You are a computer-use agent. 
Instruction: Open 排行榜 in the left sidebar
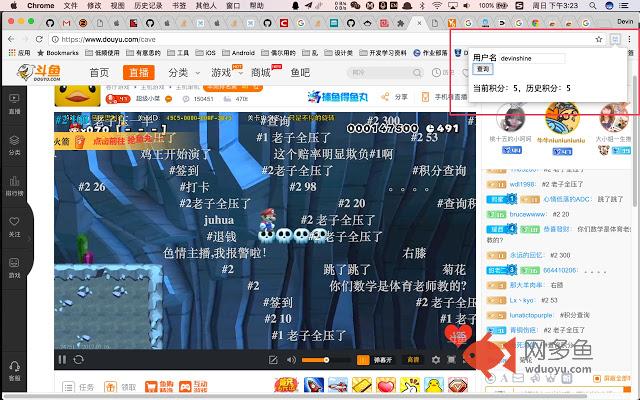pos(14,186)
